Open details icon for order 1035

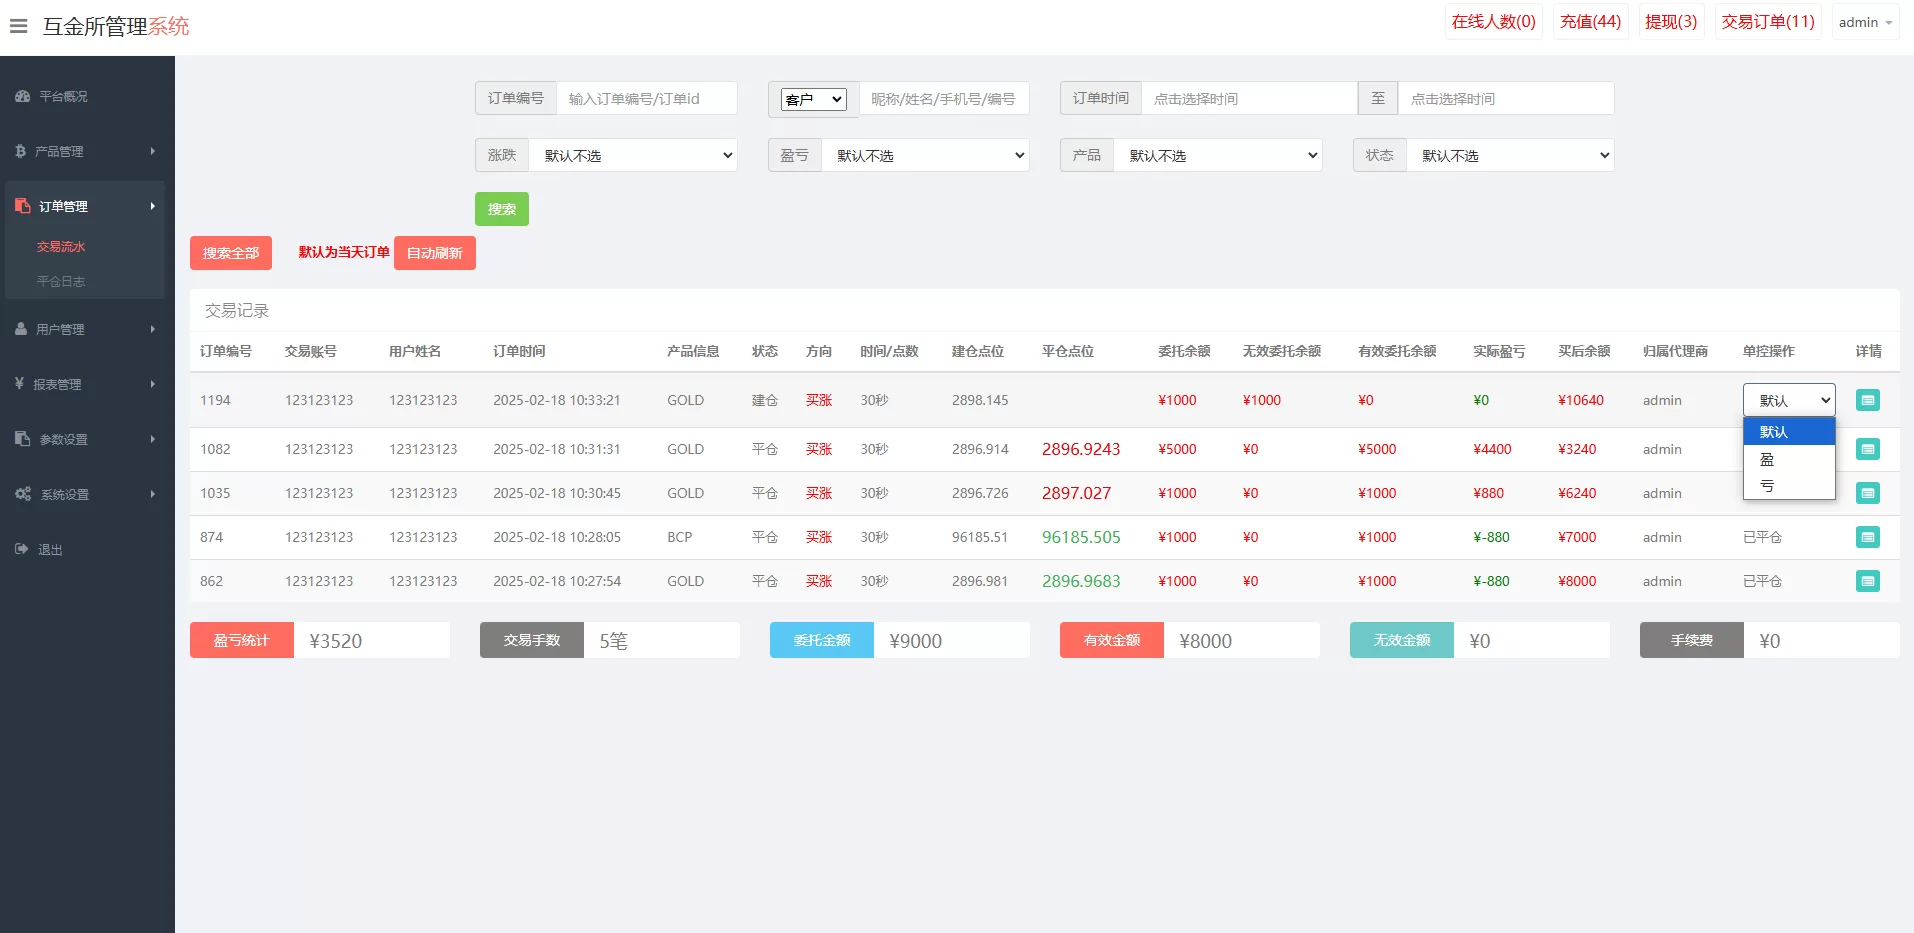pos(1867,493)
